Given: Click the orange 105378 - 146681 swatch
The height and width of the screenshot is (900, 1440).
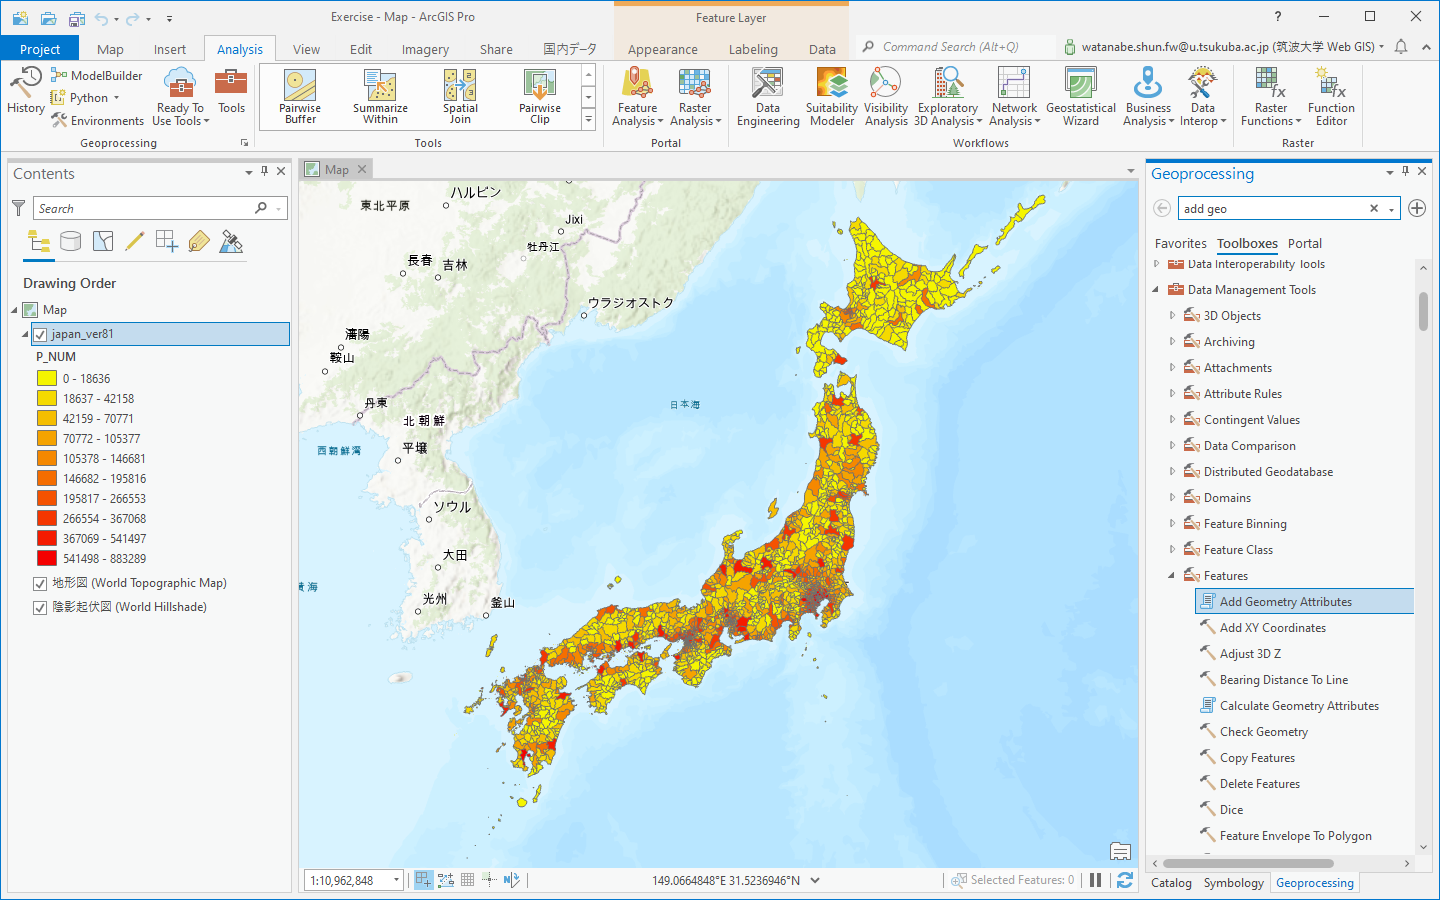Looking at the screenshot, I should coord(47,458).
